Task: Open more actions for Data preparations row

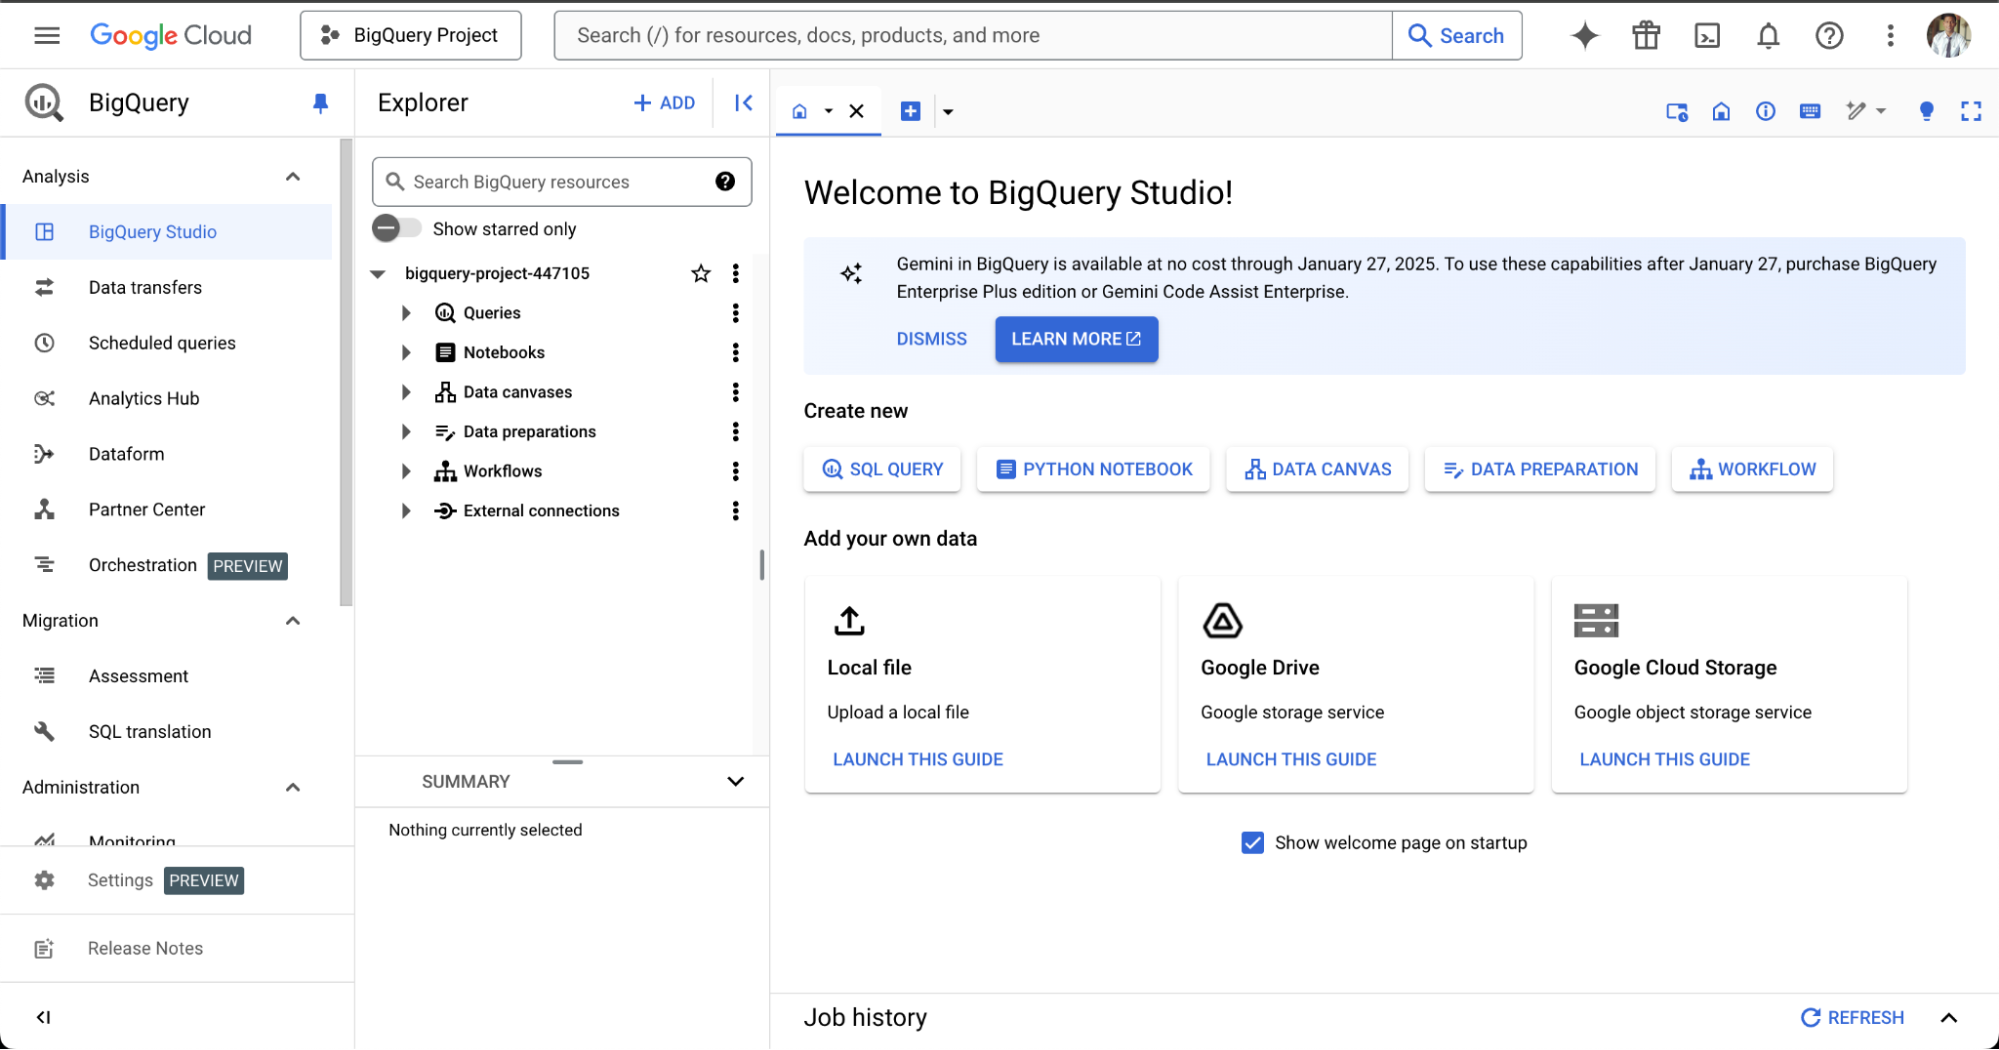Action: tap(736, 431)
